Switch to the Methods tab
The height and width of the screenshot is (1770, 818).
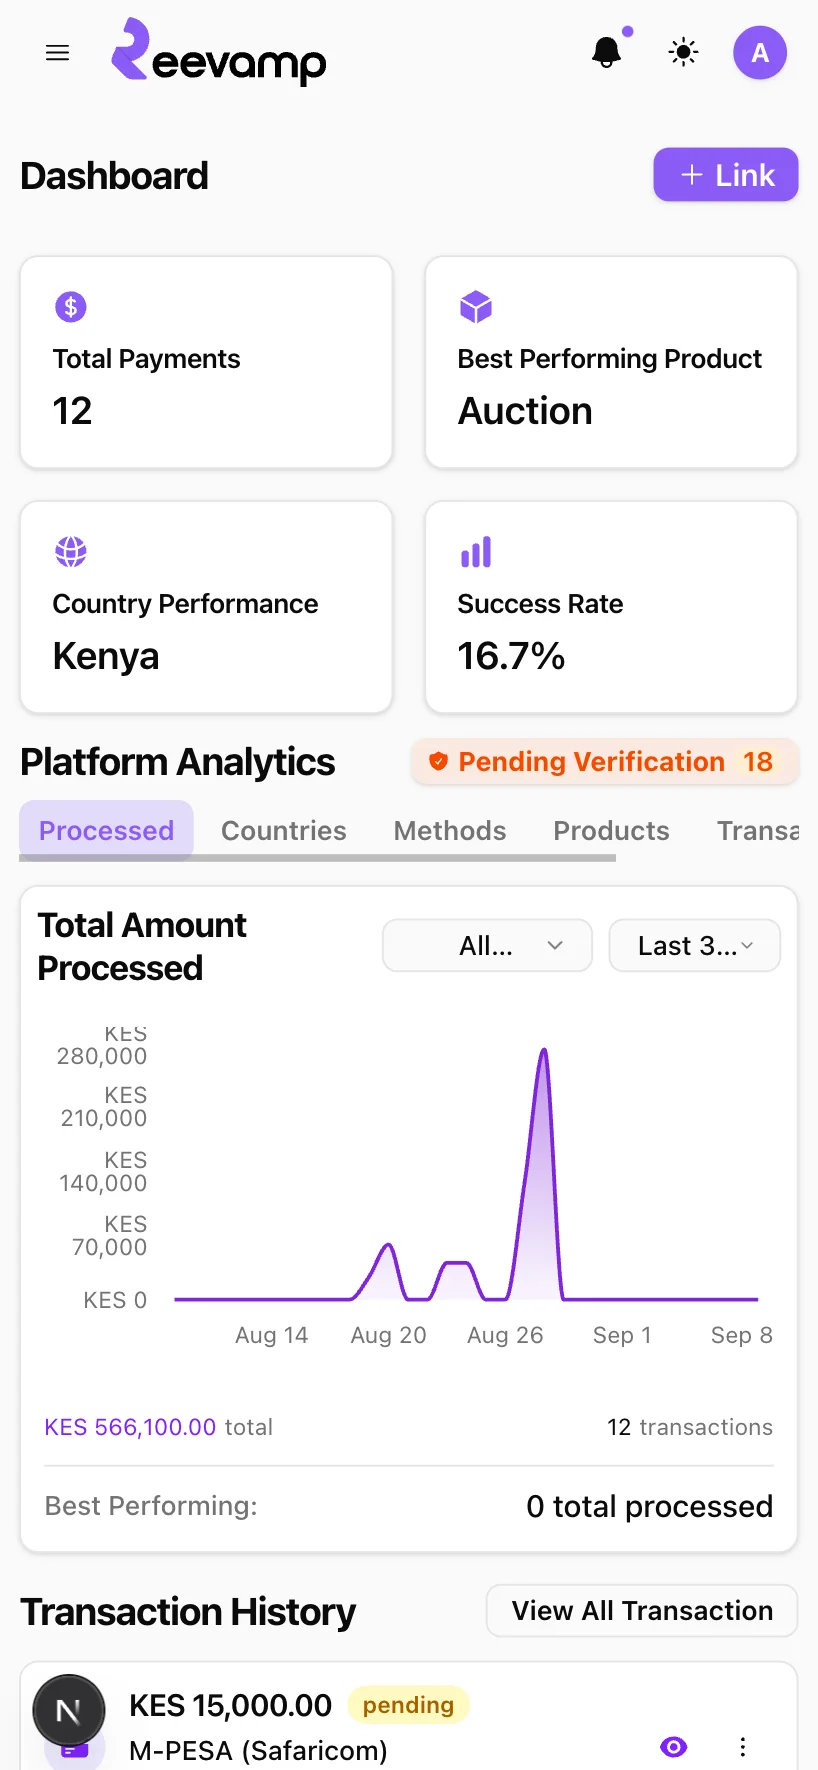tap(450, 830)
